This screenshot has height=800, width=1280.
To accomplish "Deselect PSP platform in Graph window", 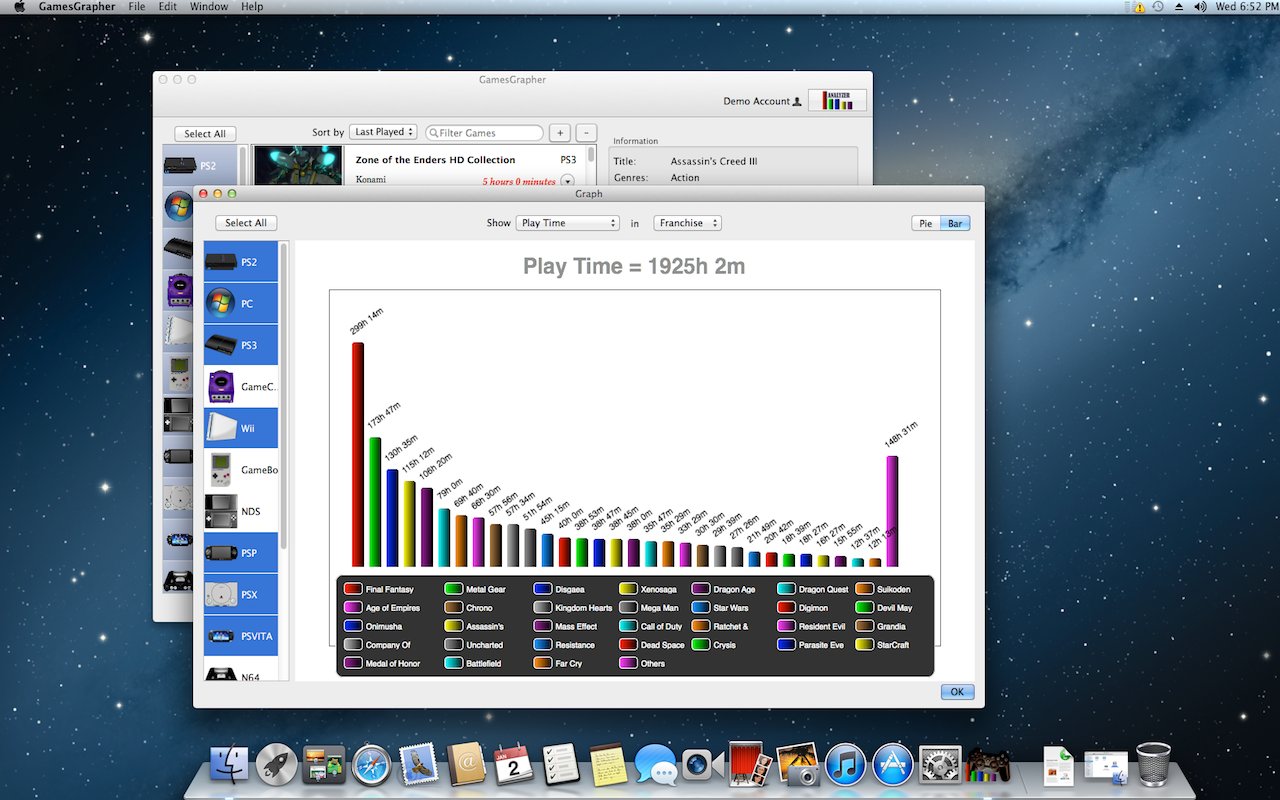I will (x=241, y=553).
